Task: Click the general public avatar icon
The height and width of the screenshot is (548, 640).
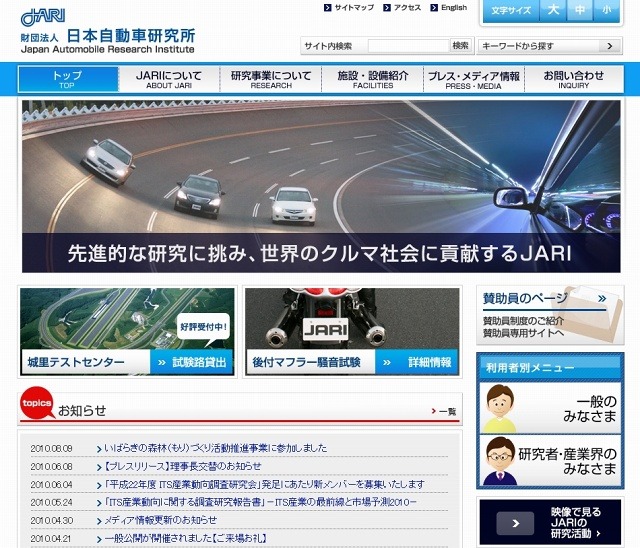Action: [x=501, y=409]
